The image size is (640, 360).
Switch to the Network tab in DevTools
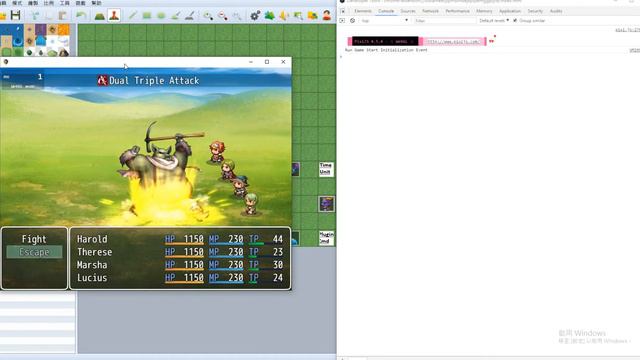click(430, 11)
